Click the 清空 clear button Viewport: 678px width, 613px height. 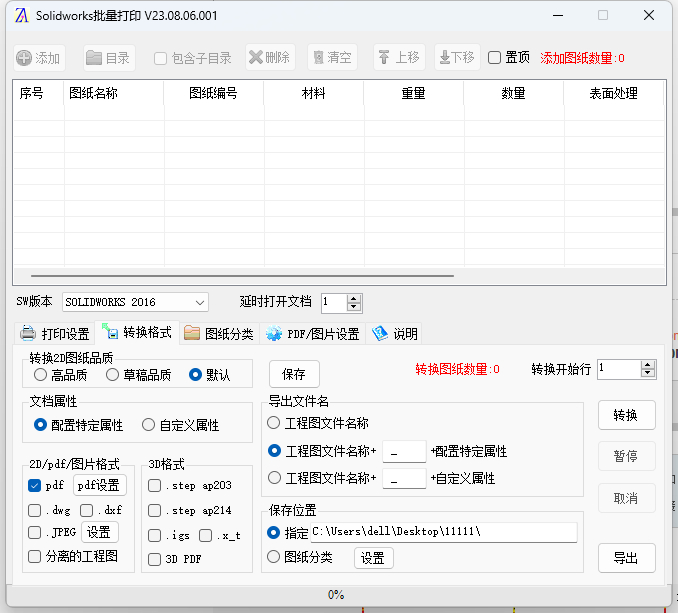tap(333, 57)
